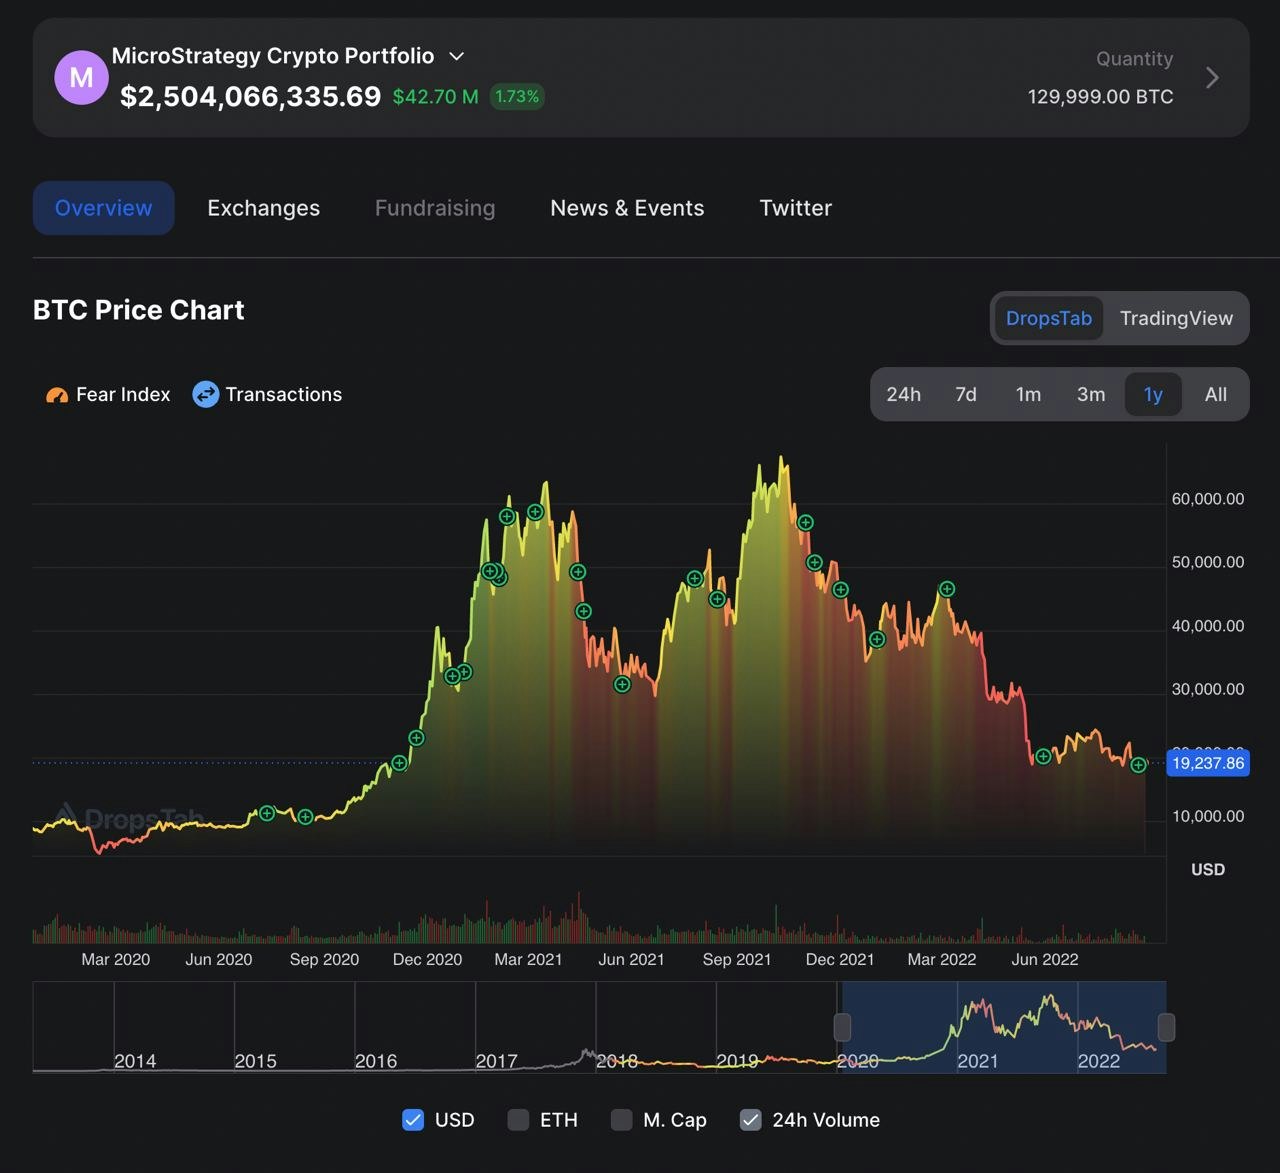Click the 2021 label in range navigator
1280x1173 pixels.
[978, 1061]
